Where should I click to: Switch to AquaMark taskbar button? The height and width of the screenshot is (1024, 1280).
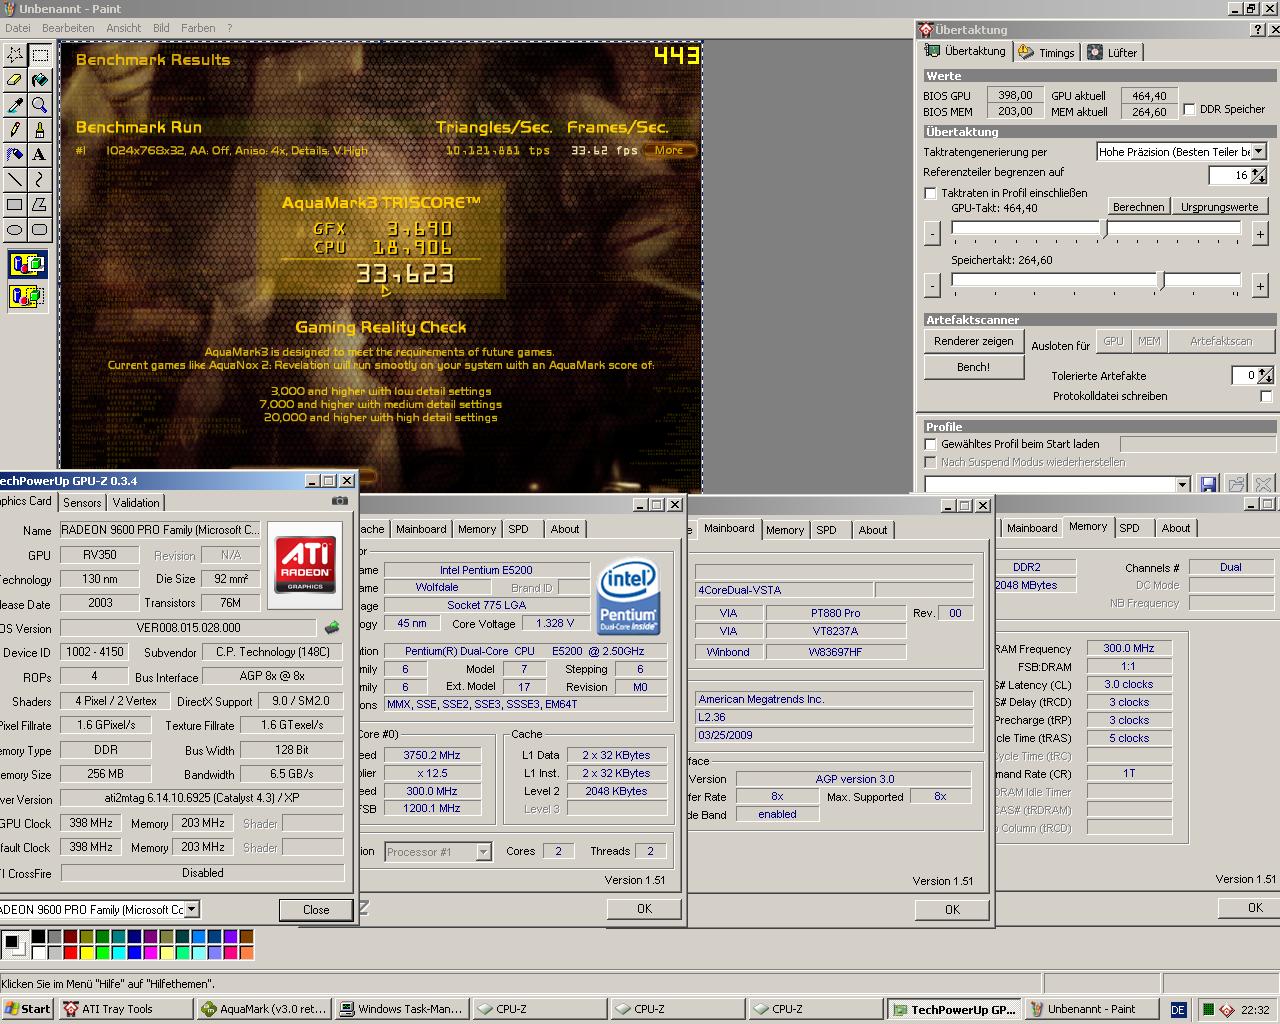(x=264, y=1009)
